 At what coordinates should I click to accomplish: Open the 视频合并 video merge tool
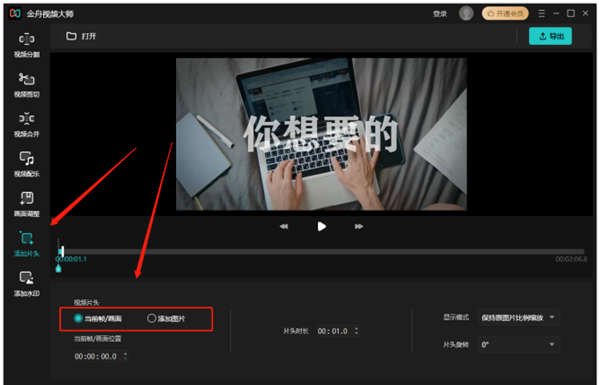tap(27, 125)
